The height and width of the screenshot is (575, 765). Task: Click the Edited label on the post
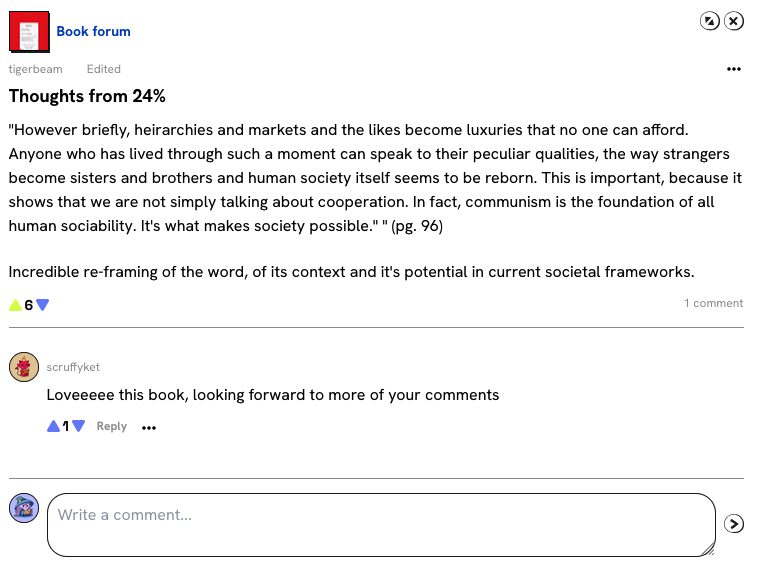click(x=104, y=69)
